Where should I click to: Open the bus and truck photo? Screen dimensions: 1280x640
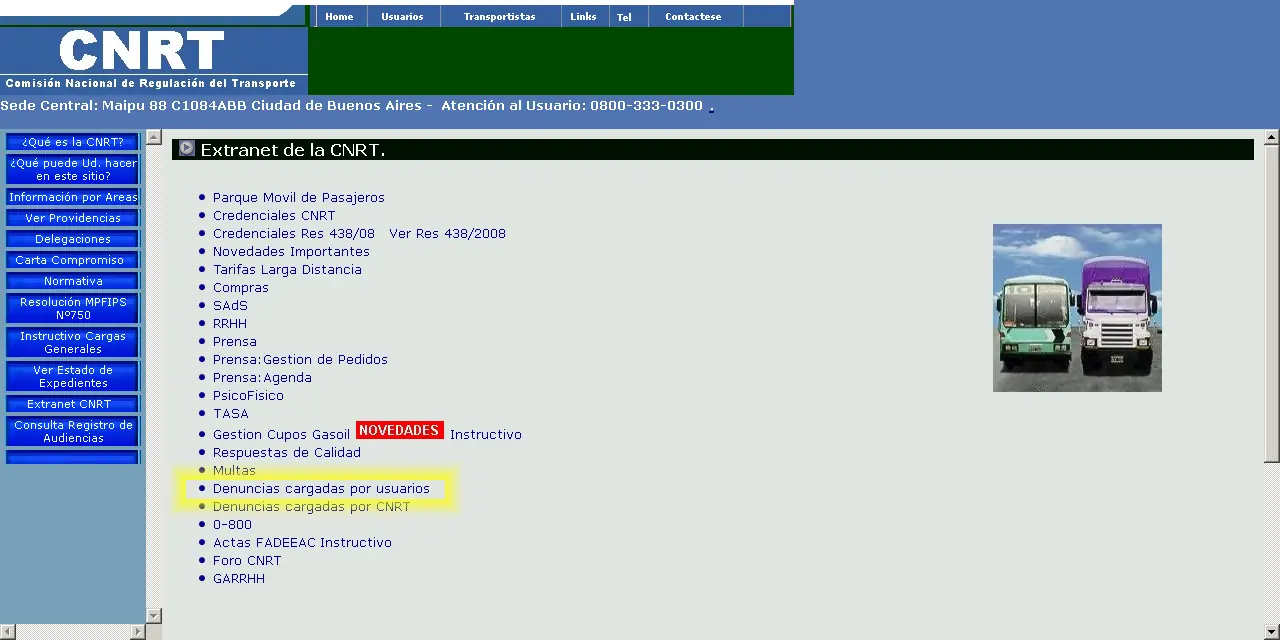(x=1077, y=308)
